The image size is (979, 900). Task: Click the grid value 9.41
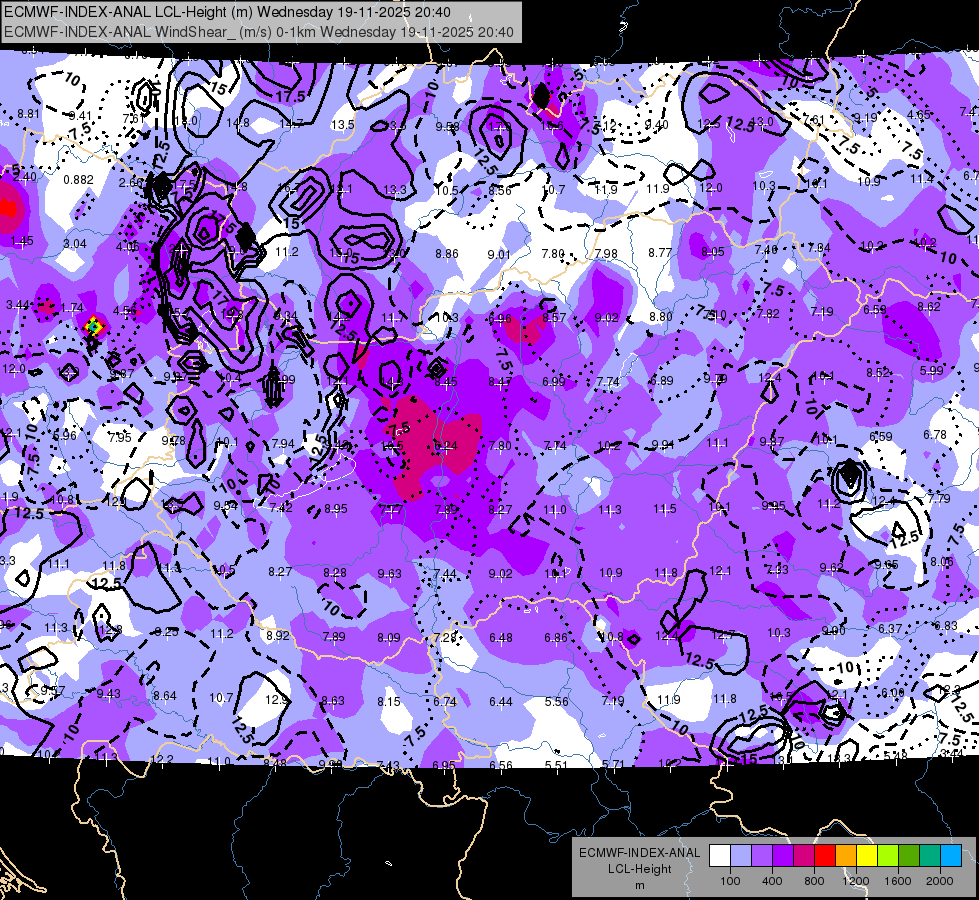(80, 116)
